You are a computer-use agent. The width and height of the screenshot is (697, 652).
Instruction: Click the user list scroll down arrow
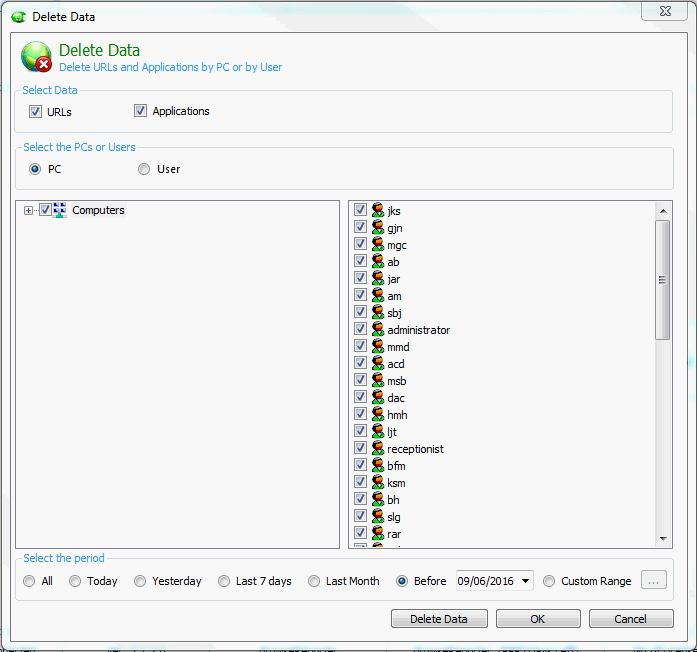[x=663, y=539]
